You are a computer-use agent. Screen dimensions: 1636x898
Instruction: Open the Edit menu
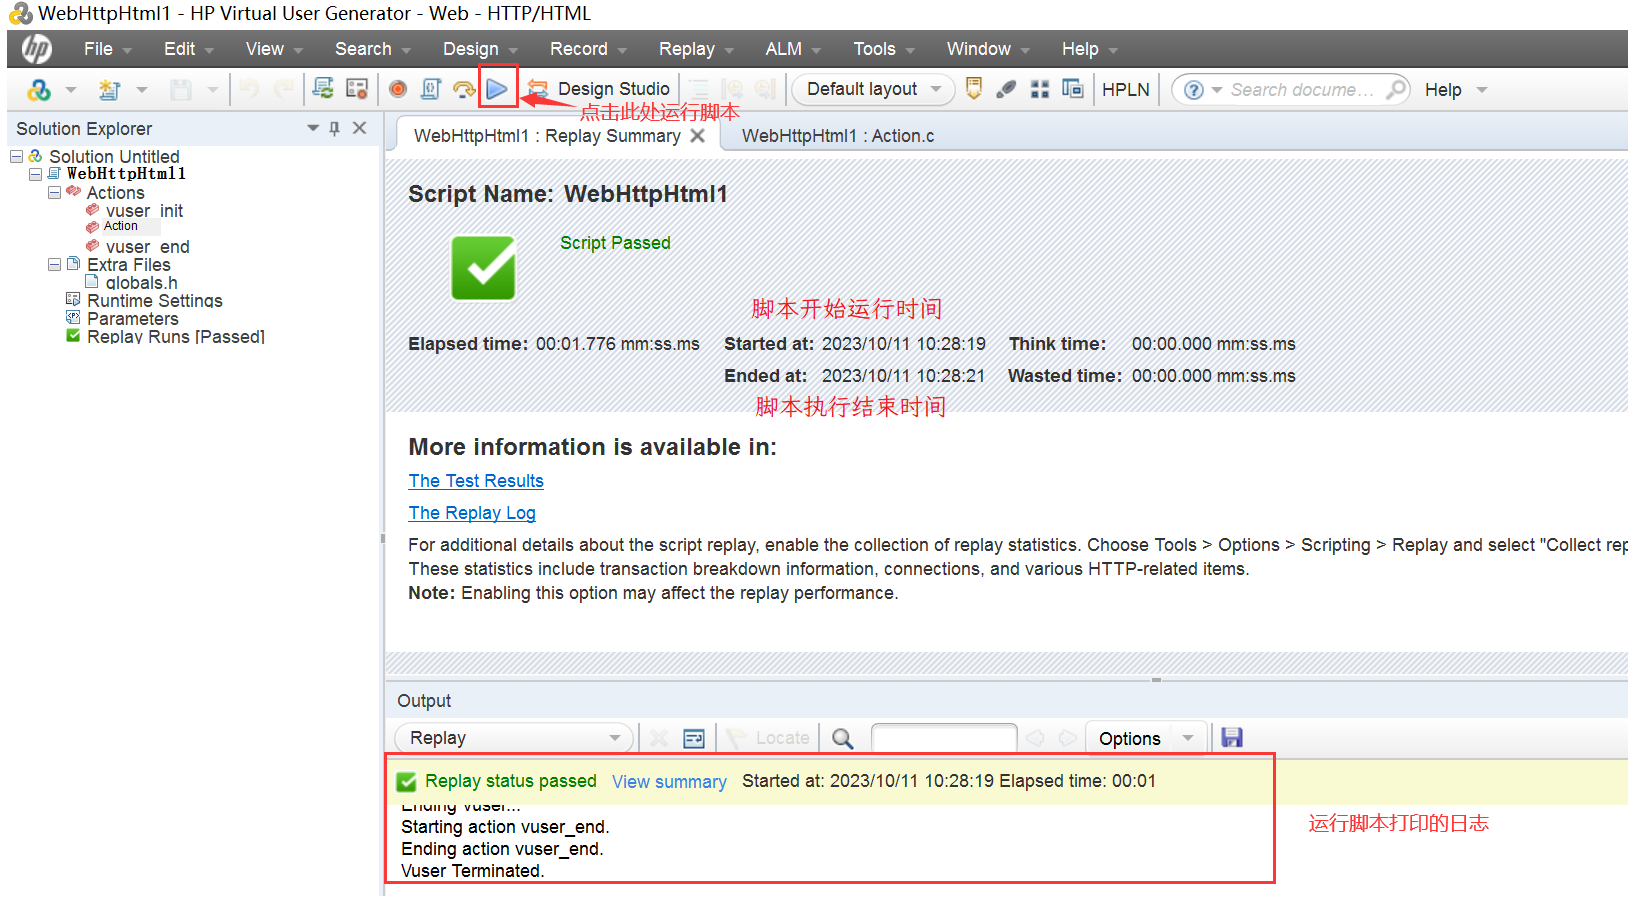tap(189, 49)
